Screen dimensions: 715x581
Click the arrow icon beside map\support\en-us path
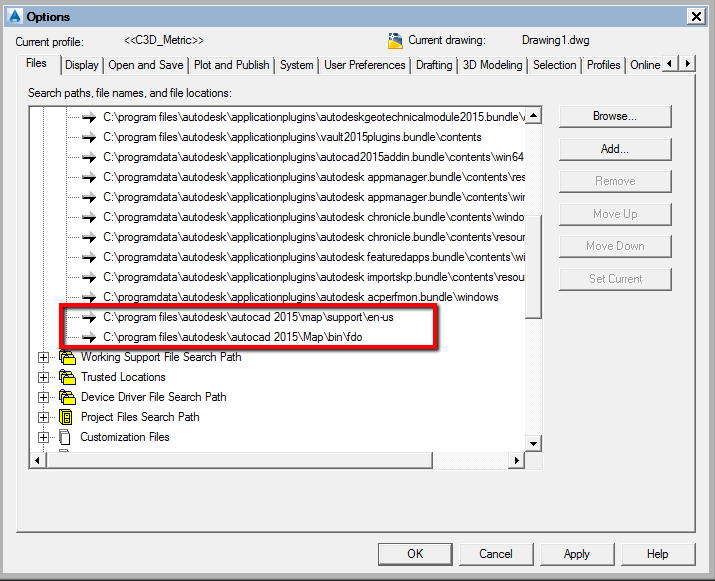coord(89,317)
